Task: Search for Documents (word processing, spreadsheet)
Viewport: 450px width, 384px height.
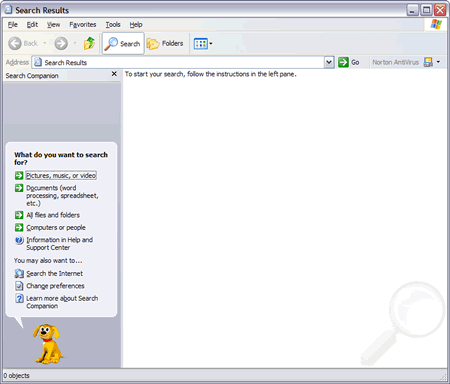Action: pos(62,195)
